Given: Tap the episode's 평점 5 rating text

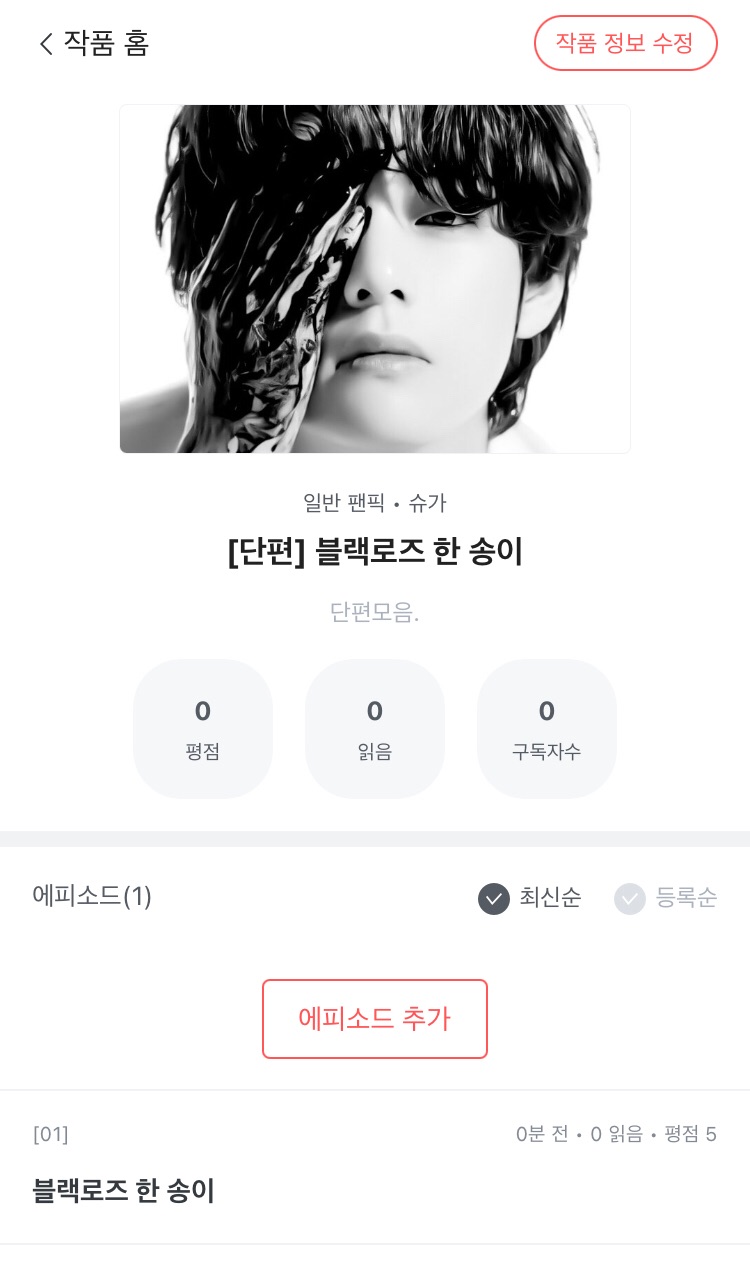Looking at the screenshot, I should (691, 1134).
